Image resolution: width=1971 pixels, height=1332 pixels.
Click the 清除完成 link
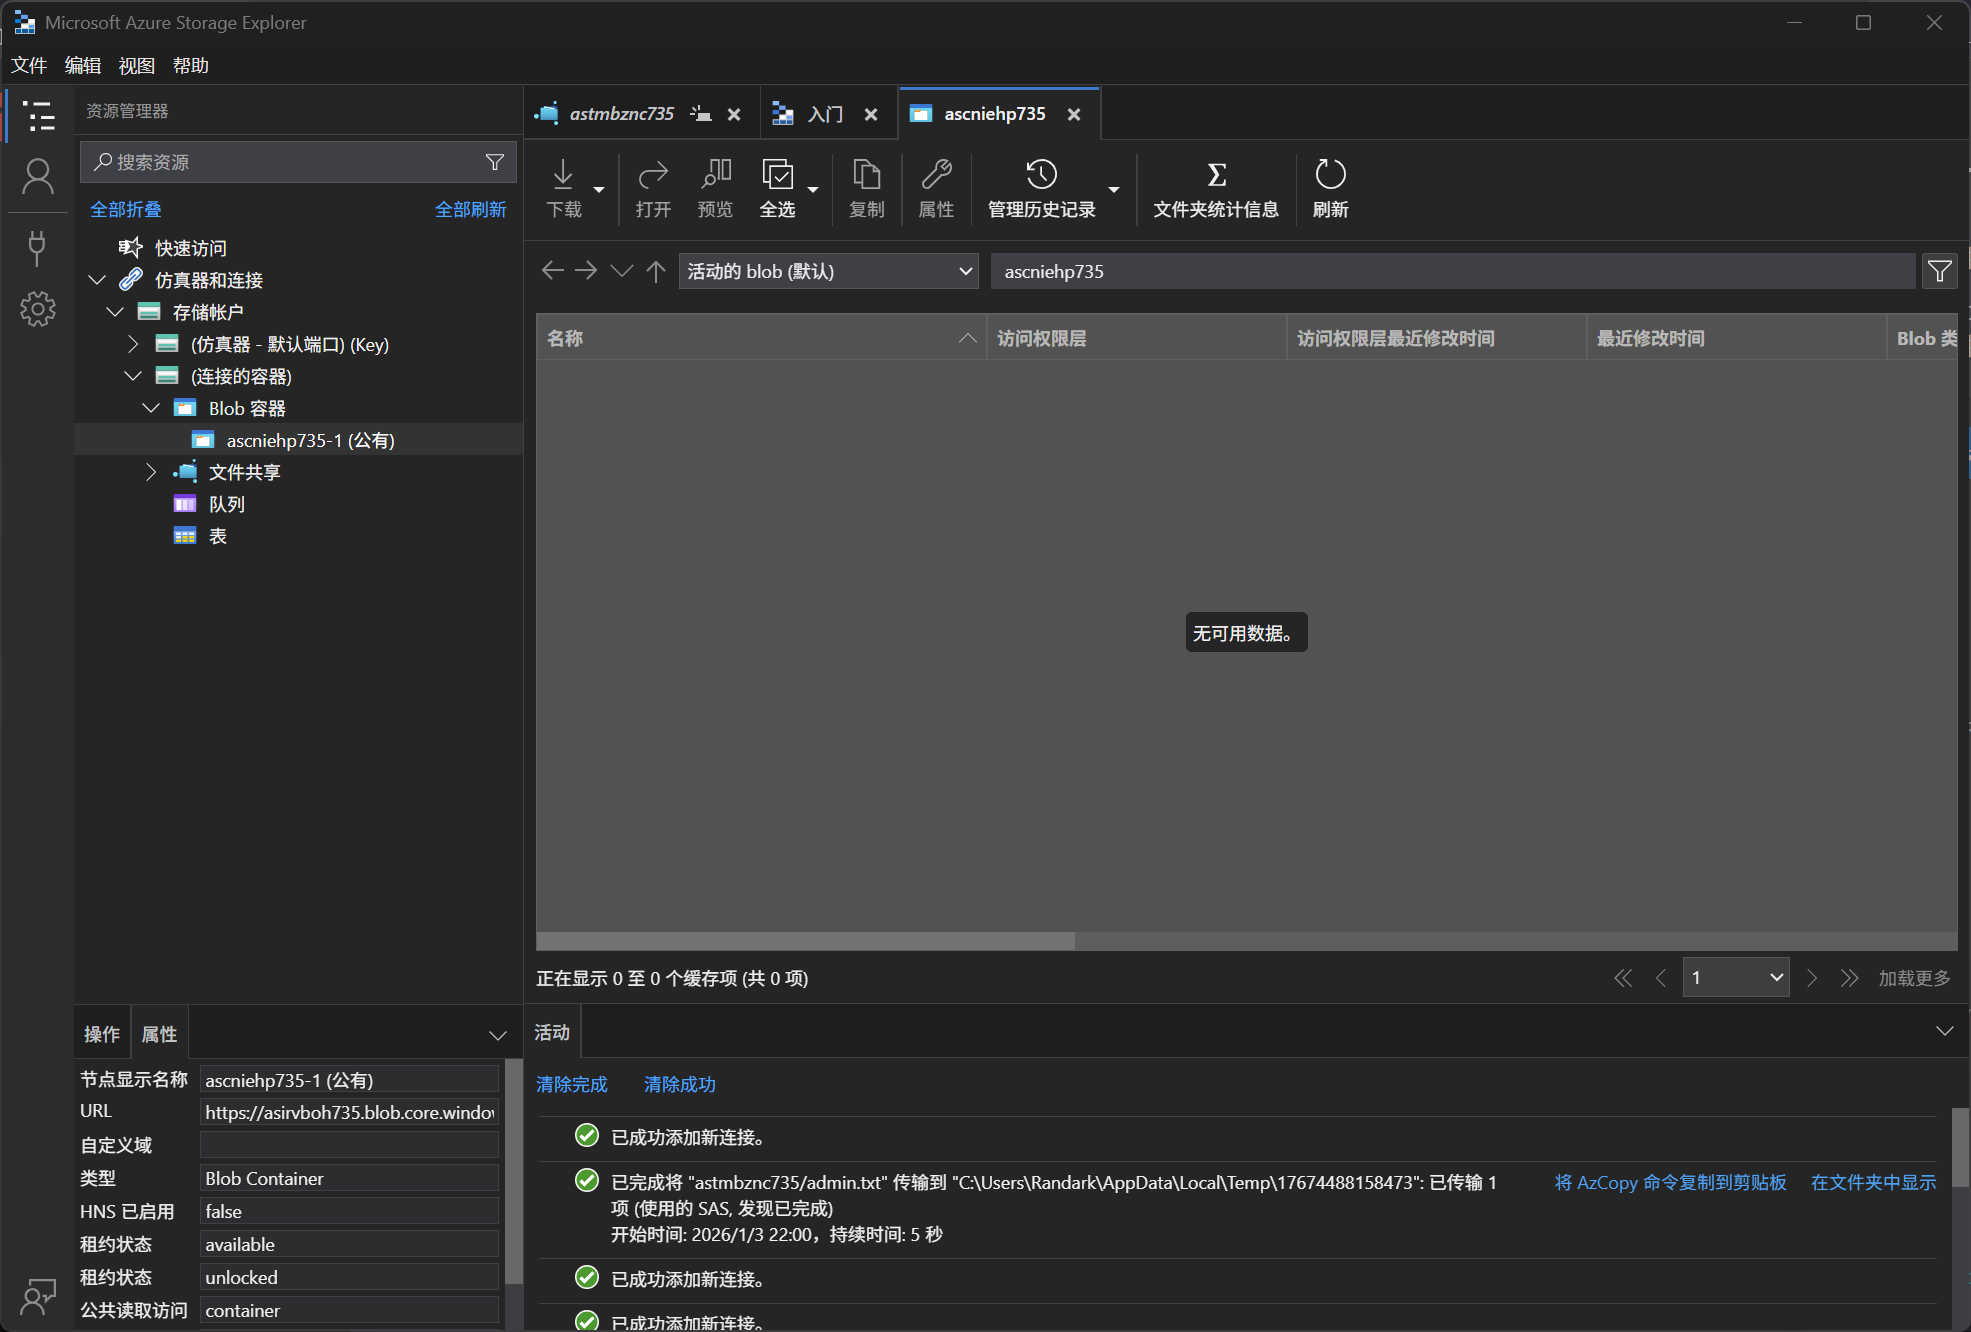pos(572,1084)
